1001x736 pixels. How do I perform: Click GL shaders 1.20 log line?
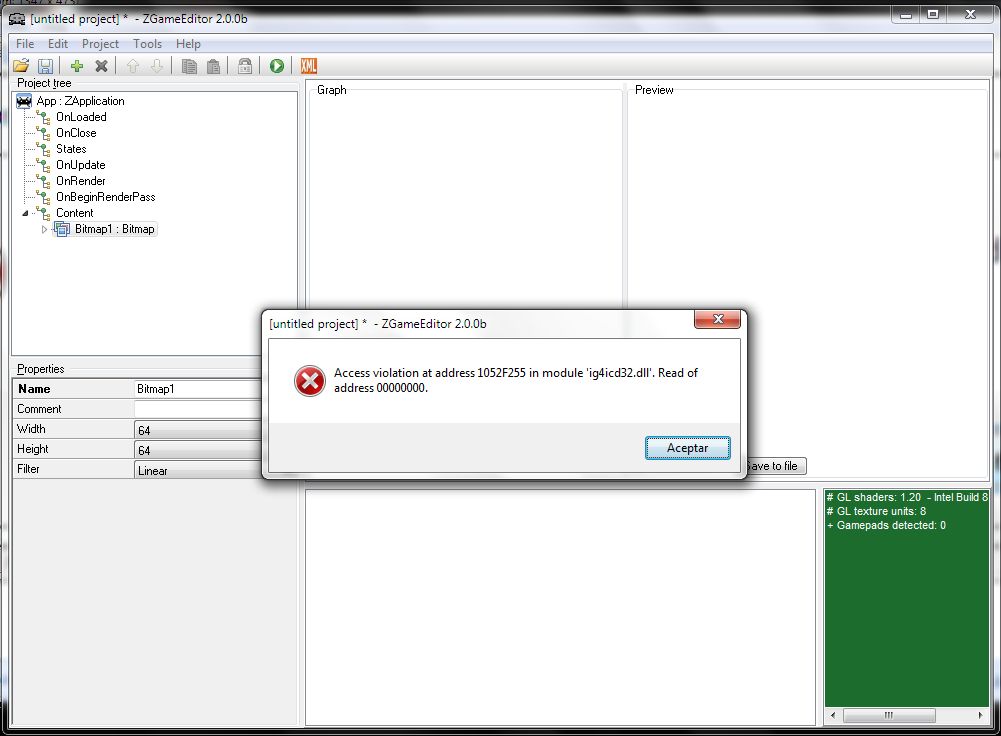click(907, 497)
